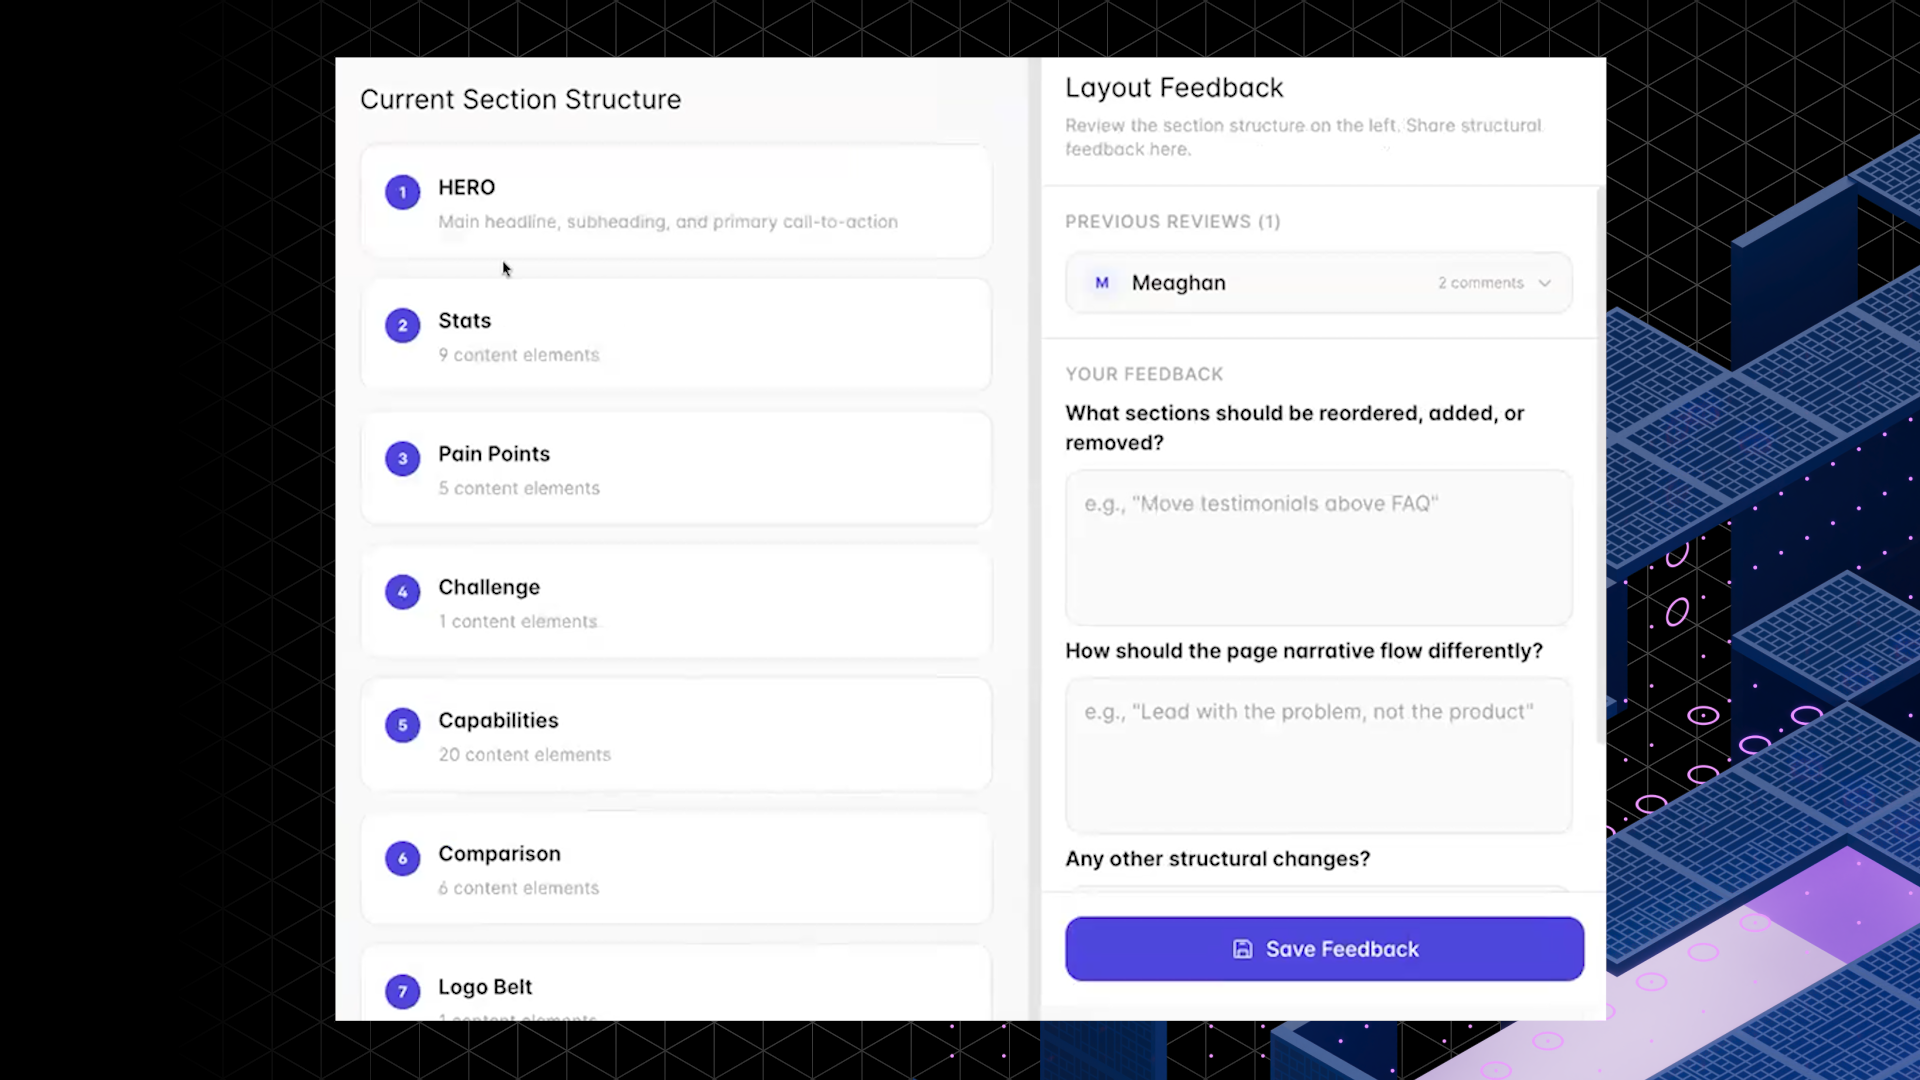Viewport: 1920px width, 1080px height.
Task: Open the Pain Points section title
Action: click(x=494, y=454)
